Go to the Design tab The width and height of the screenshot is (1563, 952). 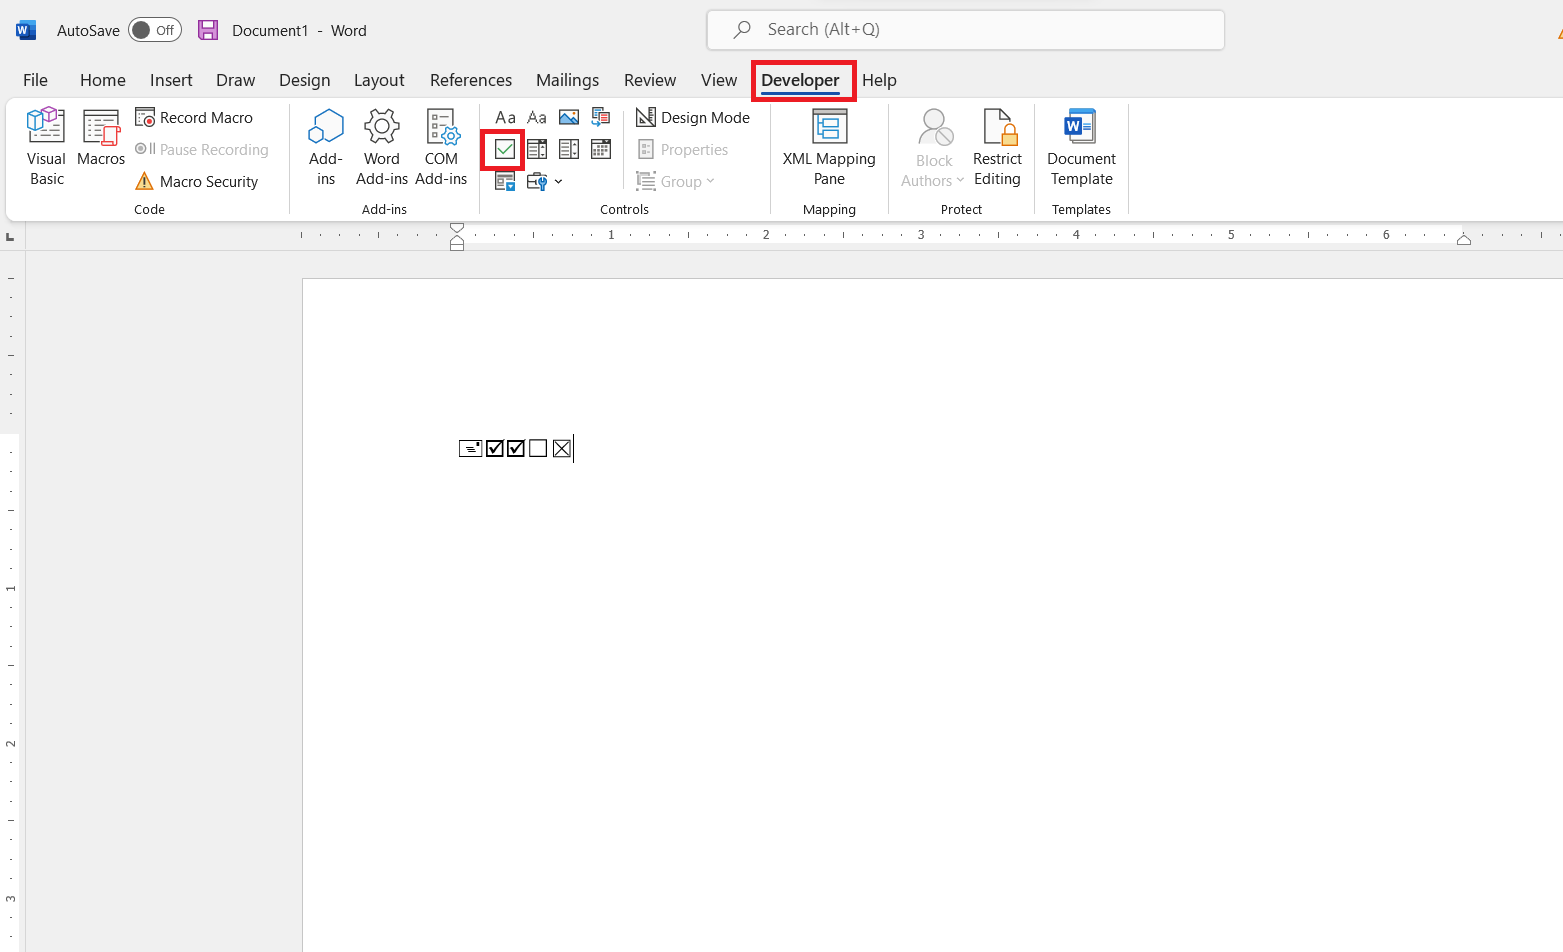coord(305,80)
